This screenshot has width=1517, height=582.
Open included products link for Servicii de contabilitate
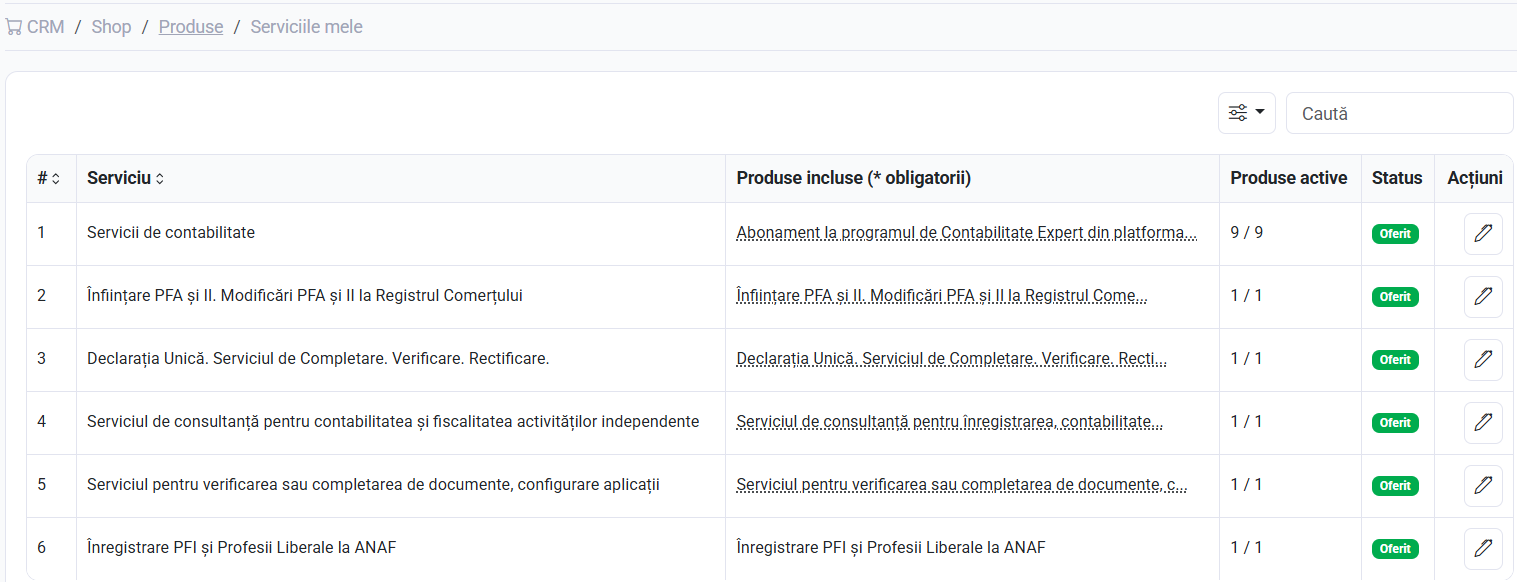966,233
